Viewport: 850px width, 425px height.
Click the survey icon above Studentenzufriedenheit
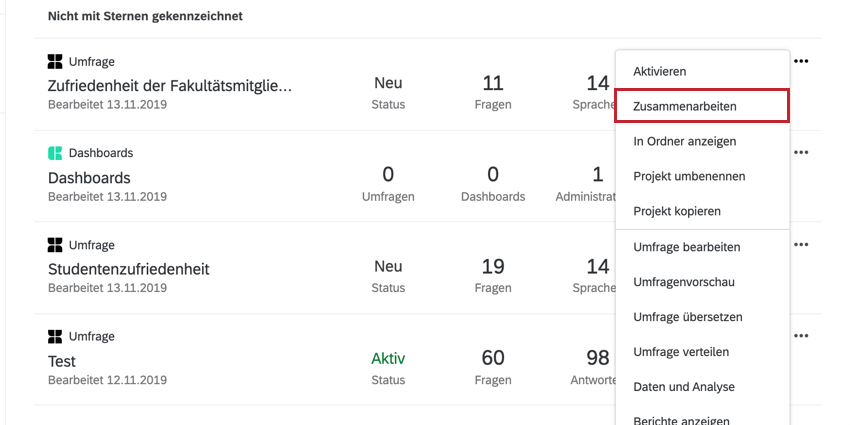point(55,245)
